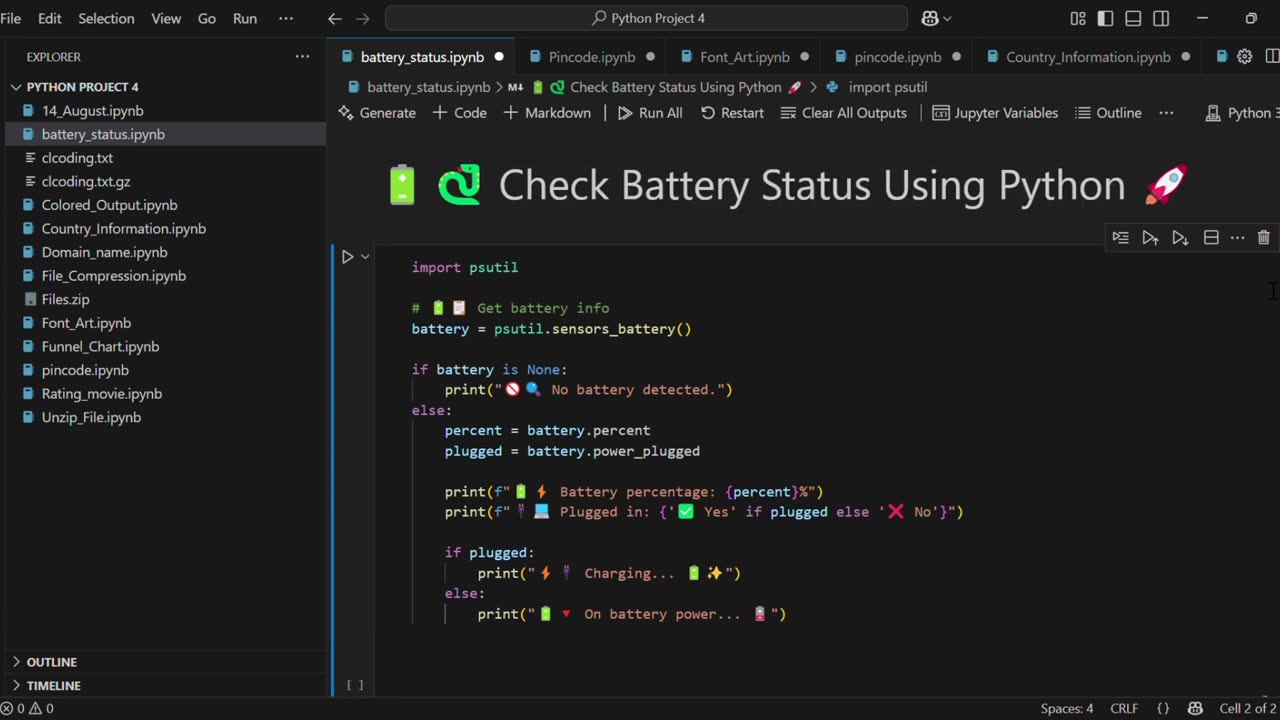Select language mode braces icon
Image resolution: width=1280 pixels, height=720 pixels.
[1163, 708]
